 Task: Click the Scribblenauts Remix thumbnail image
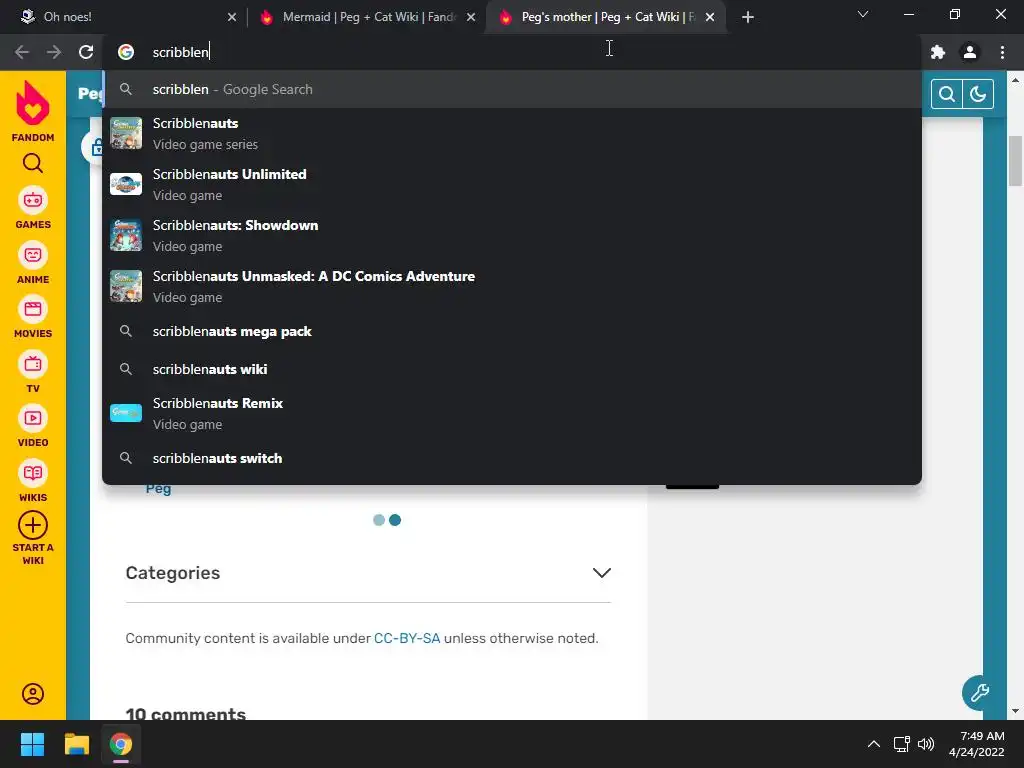[x=126, y=413]
